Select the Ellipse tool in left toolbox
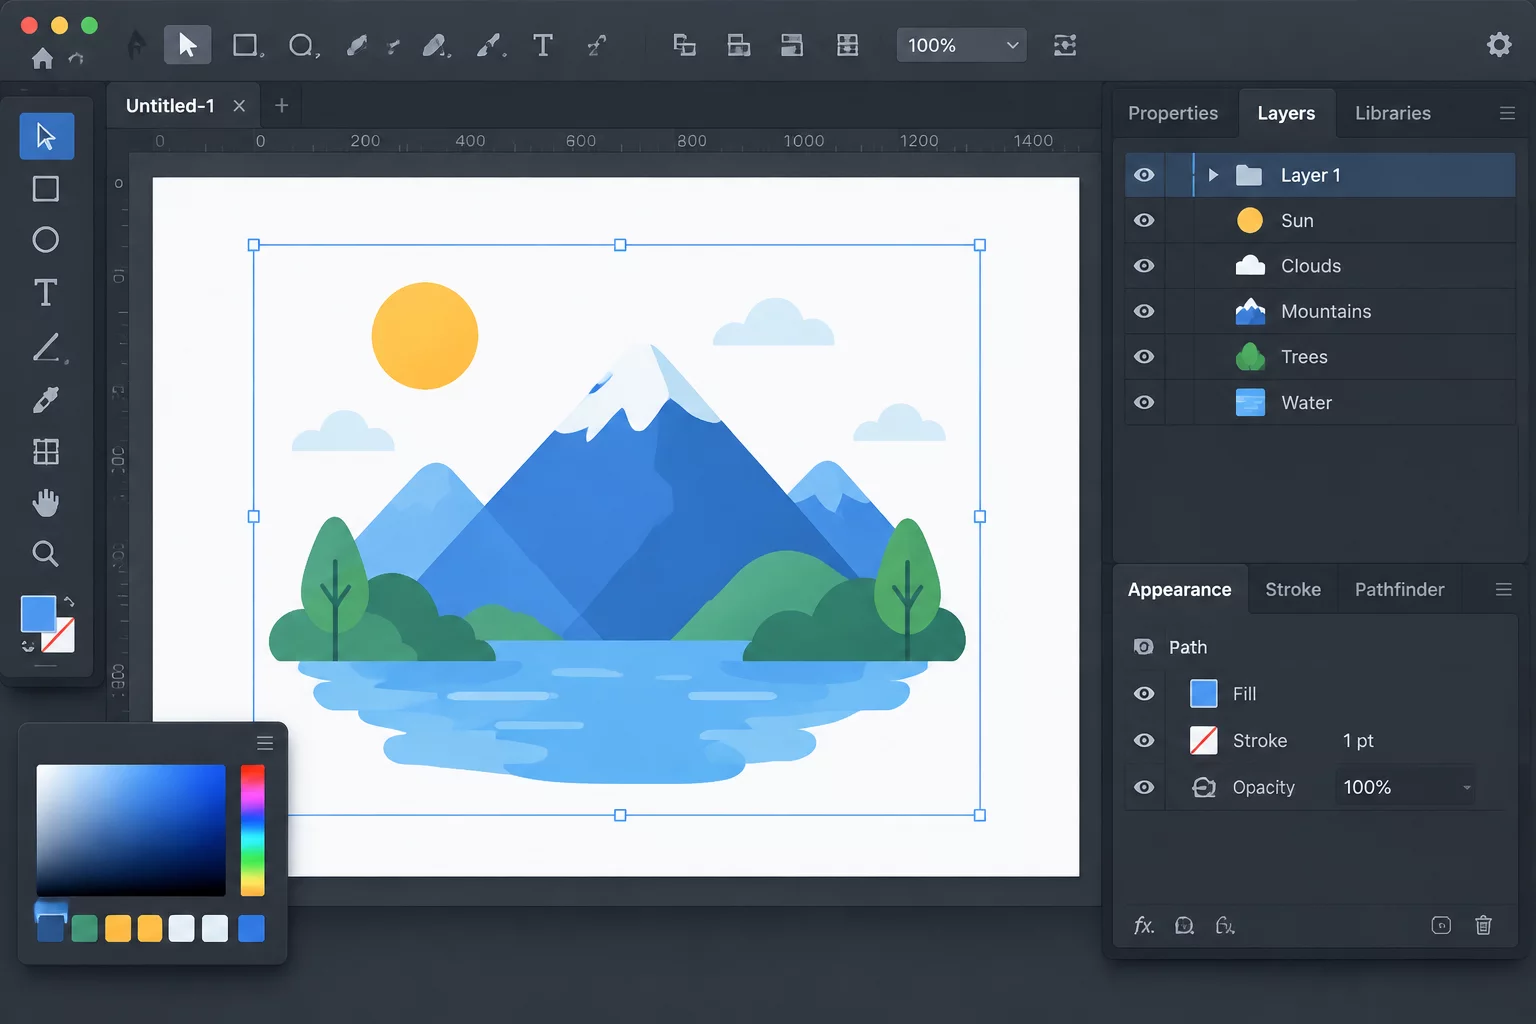Viewport: 1536px width, 1024px height. (46, 240)
